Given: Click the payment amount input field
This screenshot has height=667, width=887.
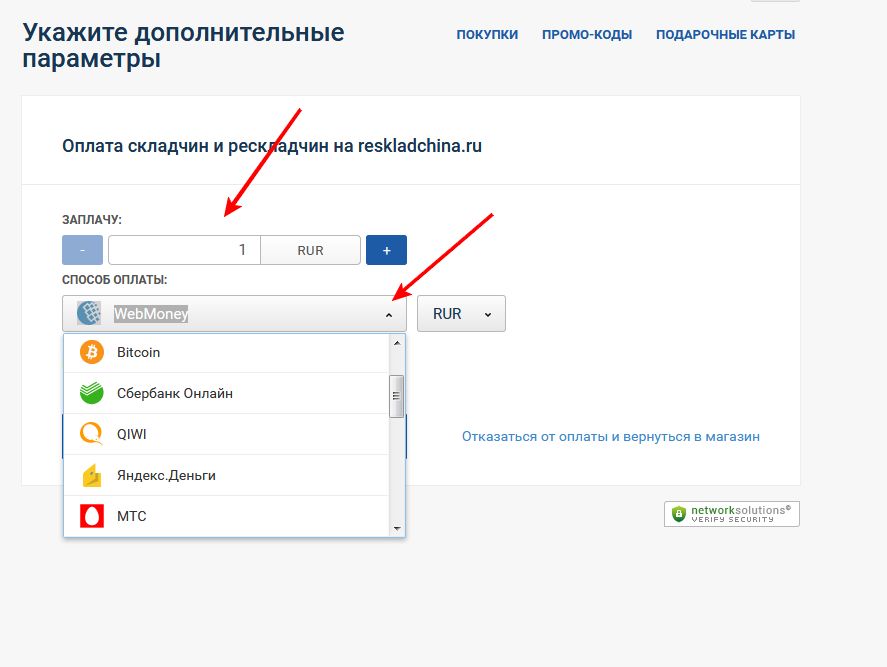Looking at the screenshot, I should tap(184, 250).
